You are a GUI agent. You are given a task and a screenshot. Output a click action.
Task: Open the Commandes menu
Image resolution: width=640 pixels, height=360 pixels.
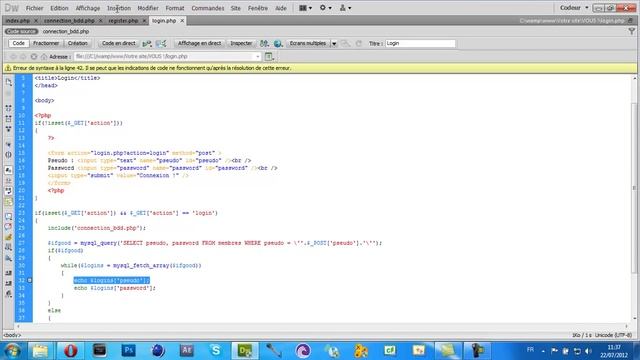[208, 8]
